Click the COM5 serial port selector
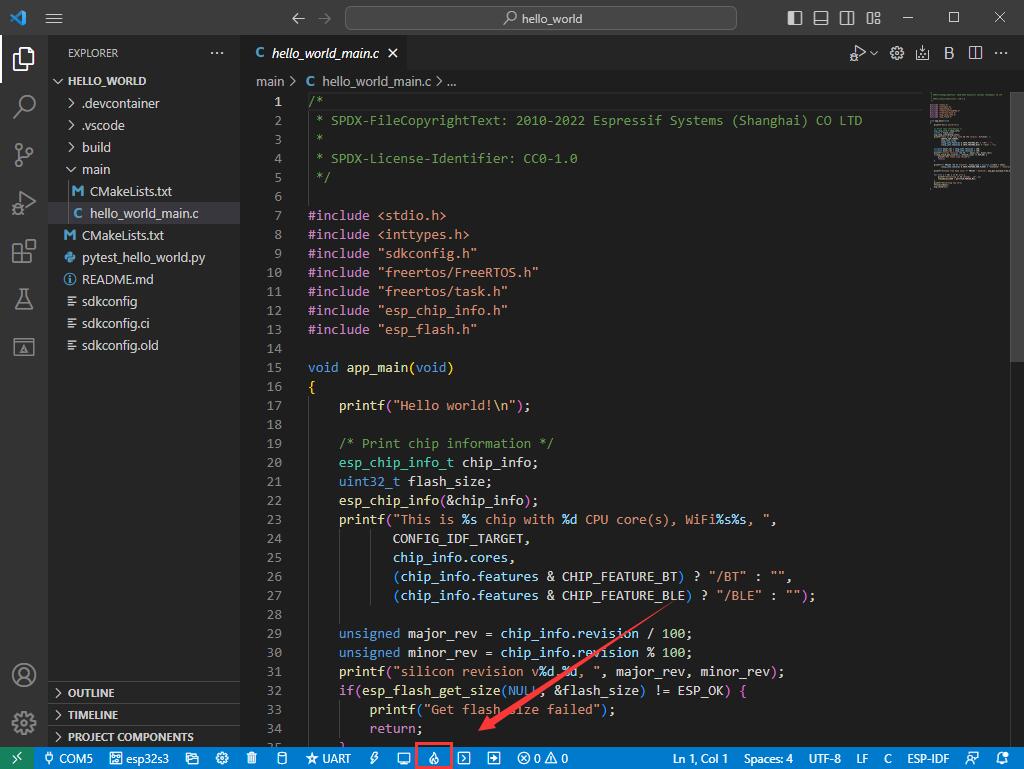 68,758
